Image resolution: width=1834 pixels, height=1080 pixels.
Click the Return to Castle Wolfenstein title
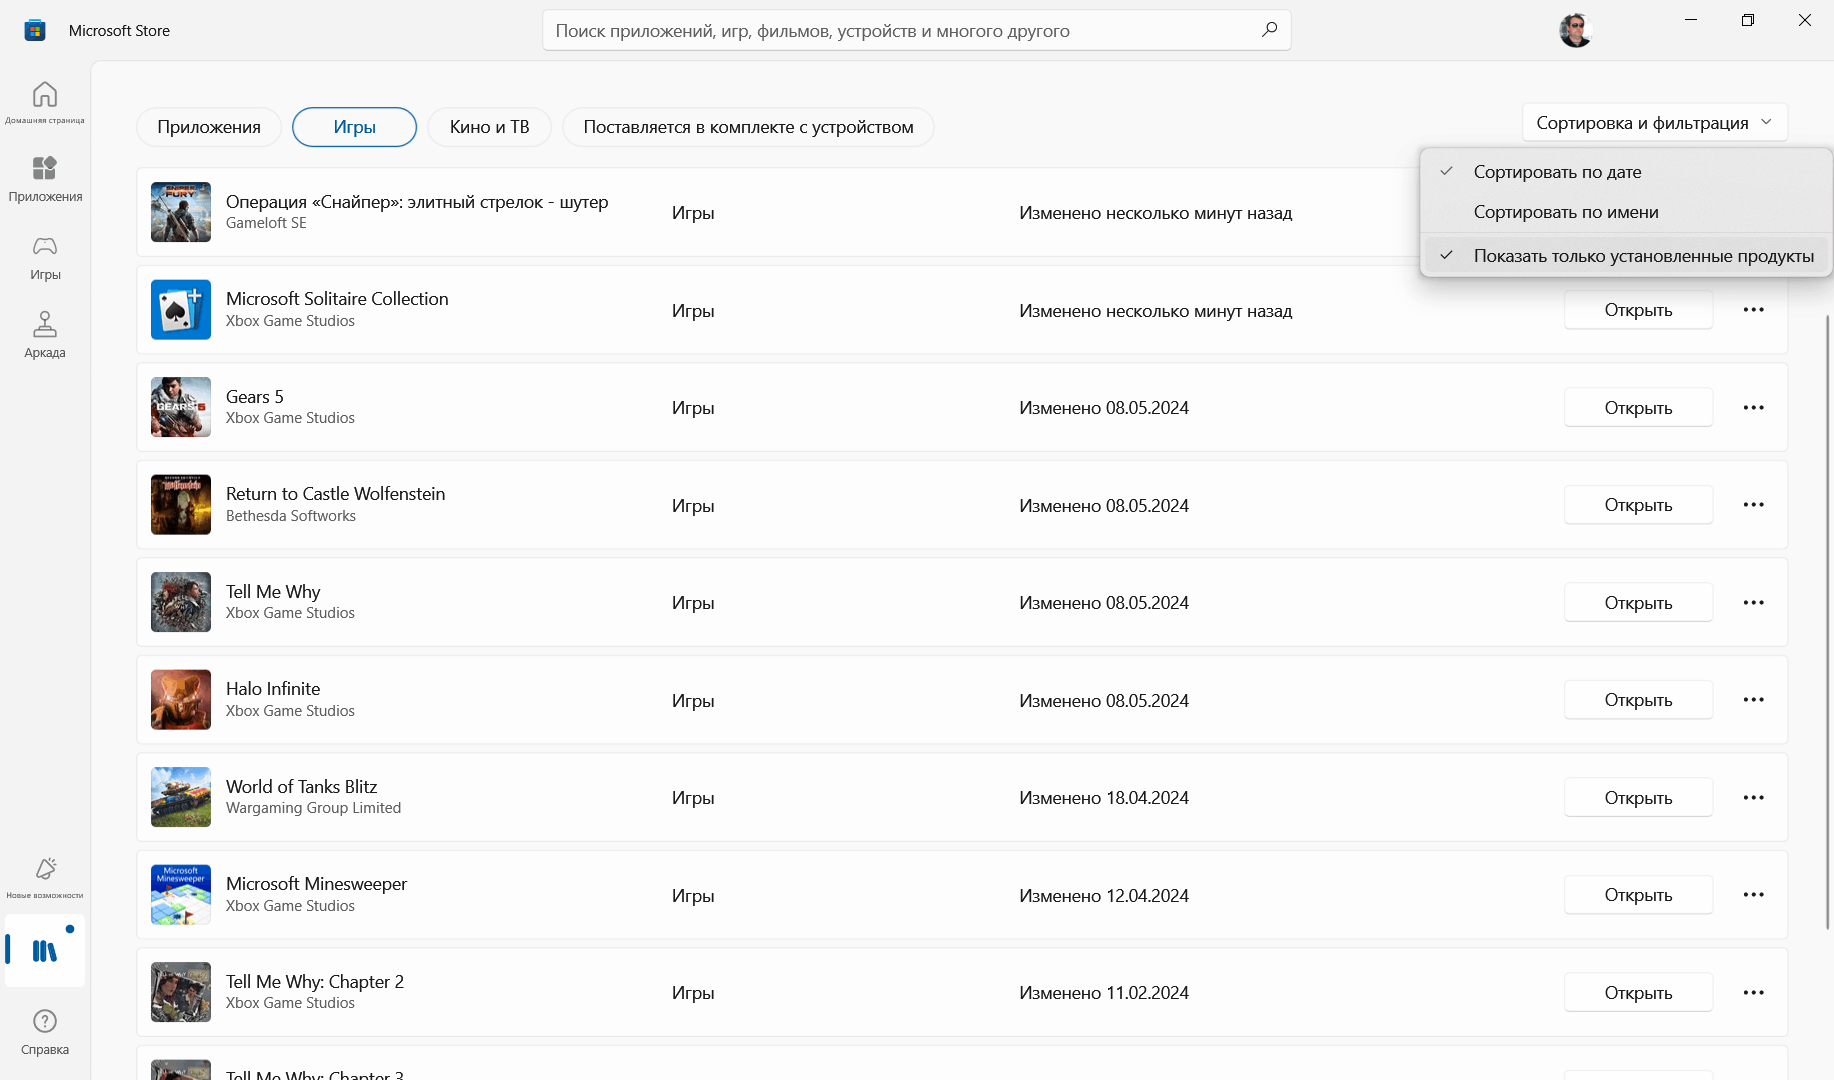[335, 494]
